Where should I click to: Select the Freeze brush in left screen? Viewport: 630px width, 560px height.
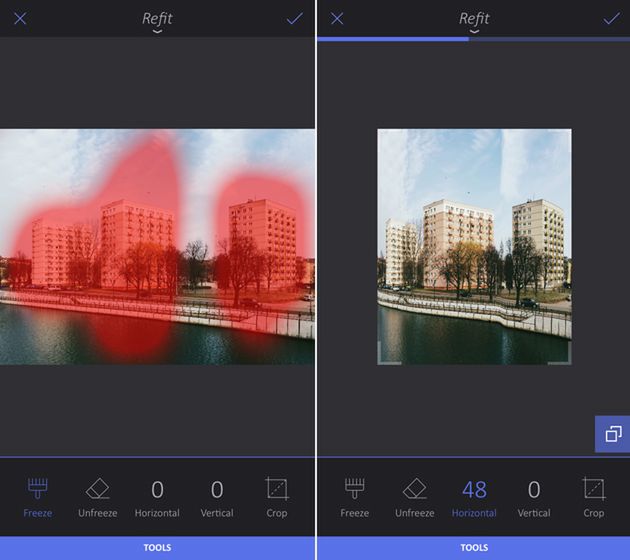pos(37,497)
